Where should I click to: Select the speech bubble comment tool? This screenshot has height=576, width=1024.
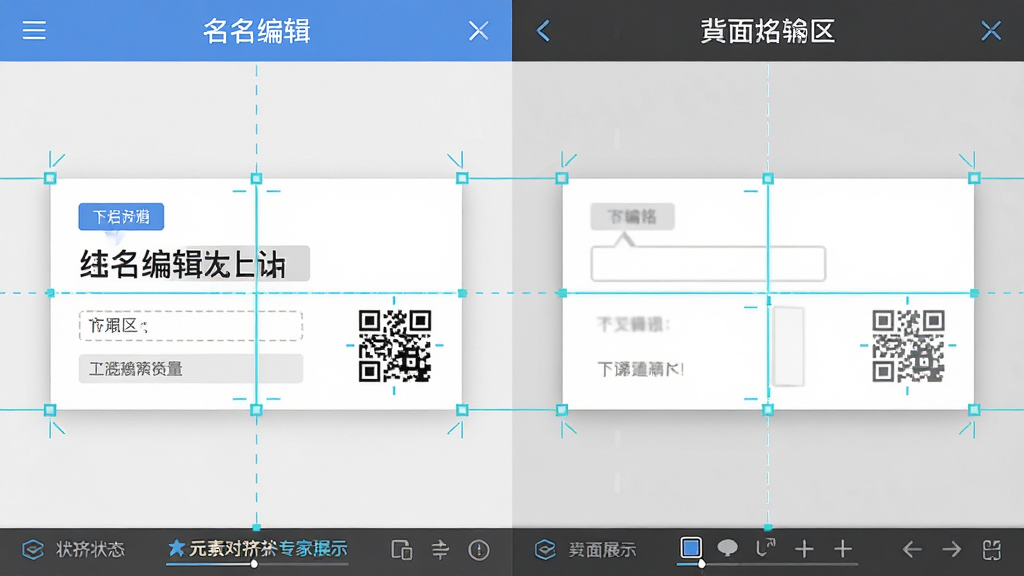[727, 549]
